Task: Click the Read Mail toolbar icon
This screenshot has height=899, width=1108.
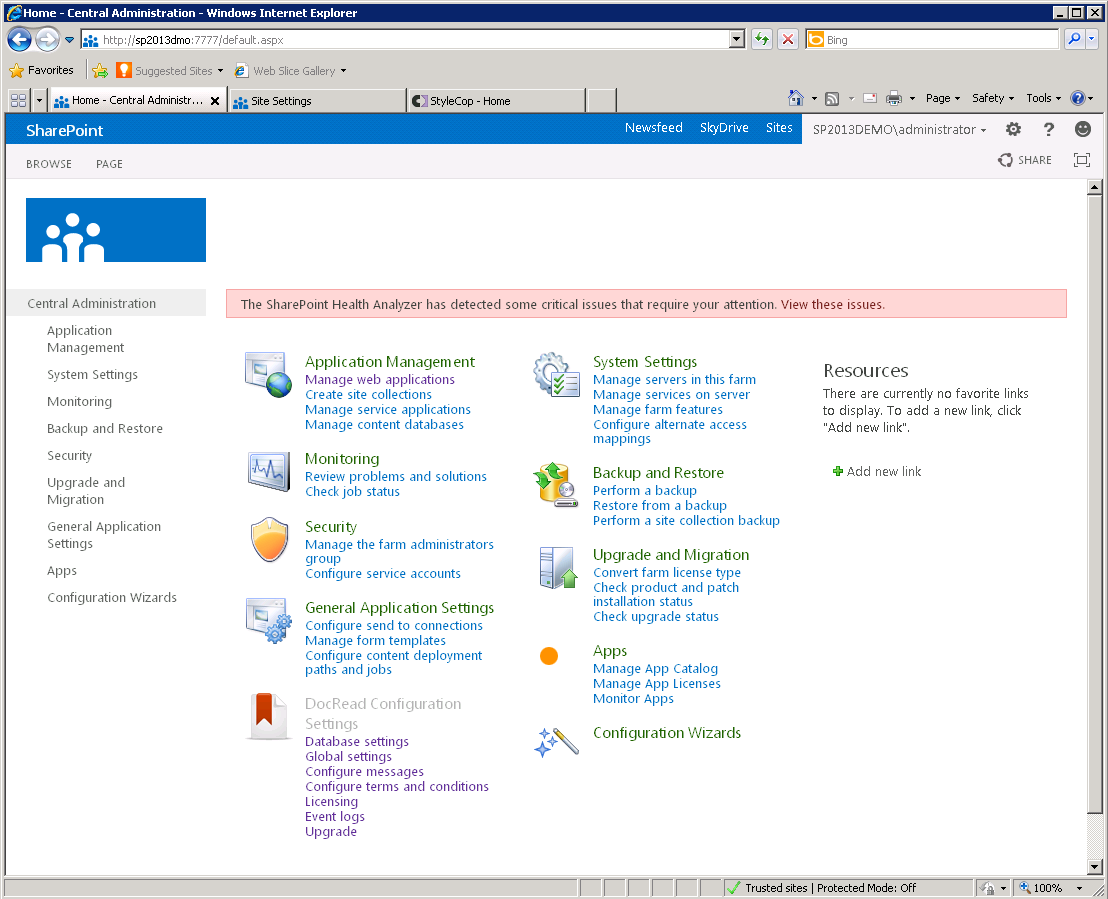Action: click(x=870, y=99)
